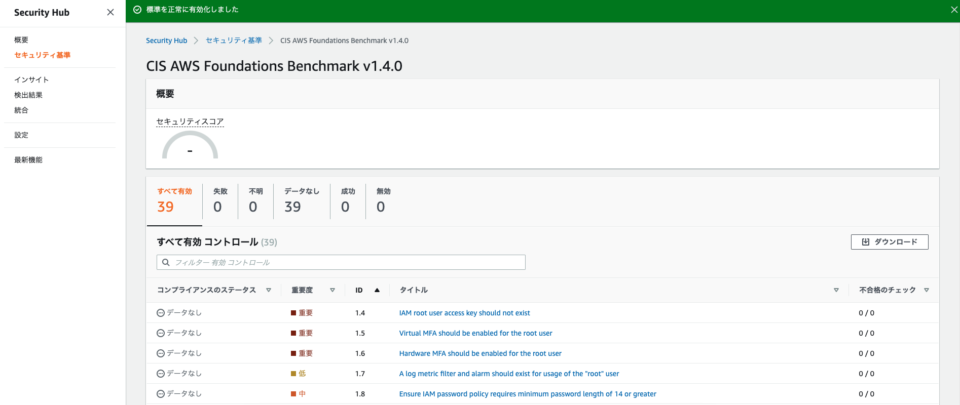This screenshot has height=405, width=960.
Task: Go to Security Hub breadcrumb link
Action: [167, 40]
